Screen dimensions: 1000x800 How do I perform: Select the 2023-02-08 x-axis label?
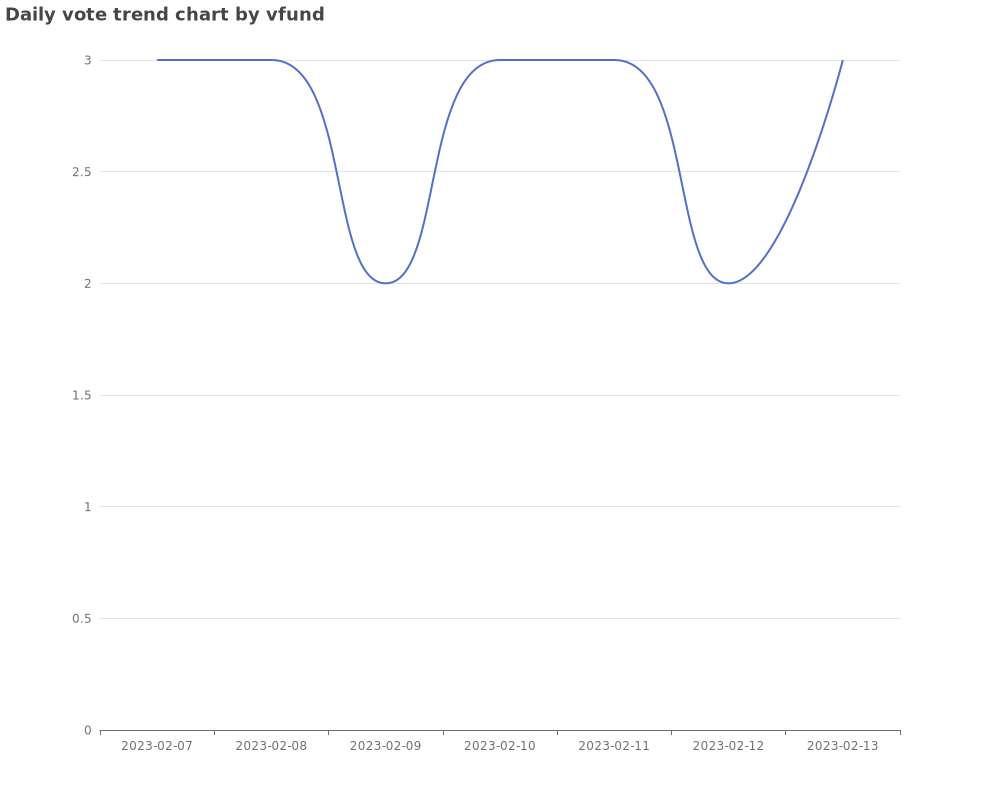click(x=271, y=746)
